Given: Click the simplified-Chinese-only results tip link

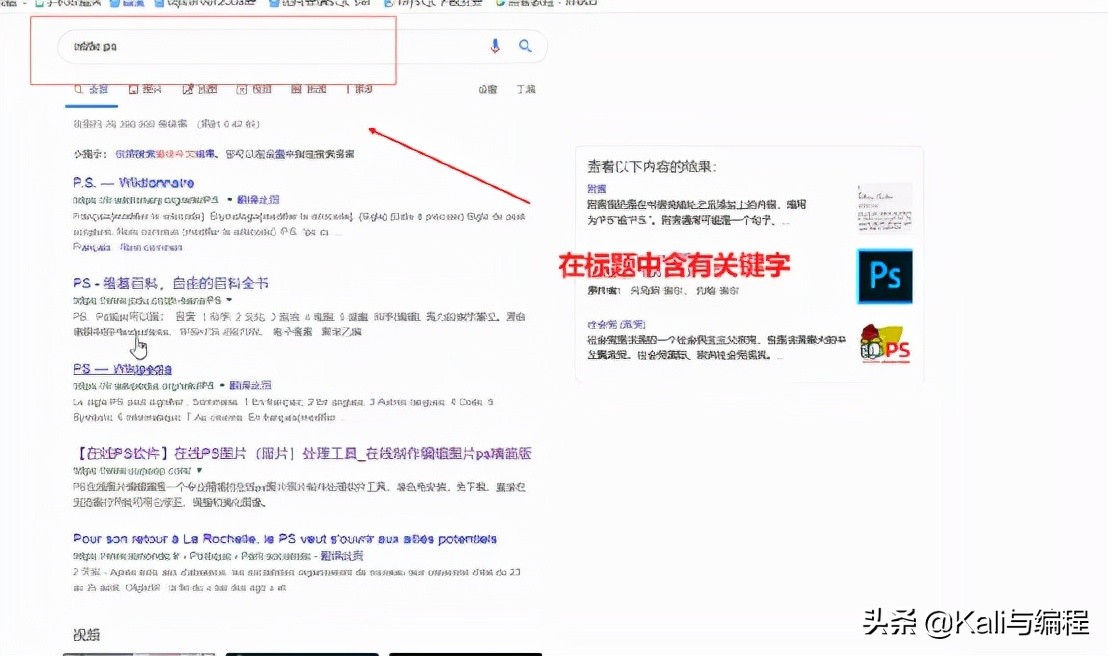Looking at the screenshot, I should coord(166,153).
